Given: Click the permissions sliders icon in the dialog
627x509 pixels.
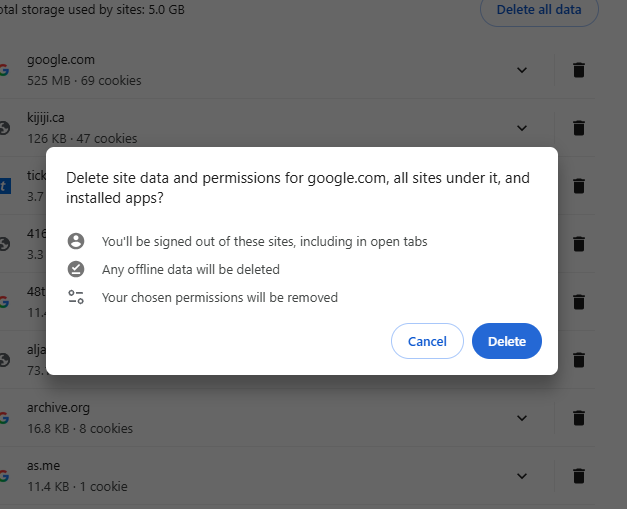Looking at the screenshot, I should (76, 297).
